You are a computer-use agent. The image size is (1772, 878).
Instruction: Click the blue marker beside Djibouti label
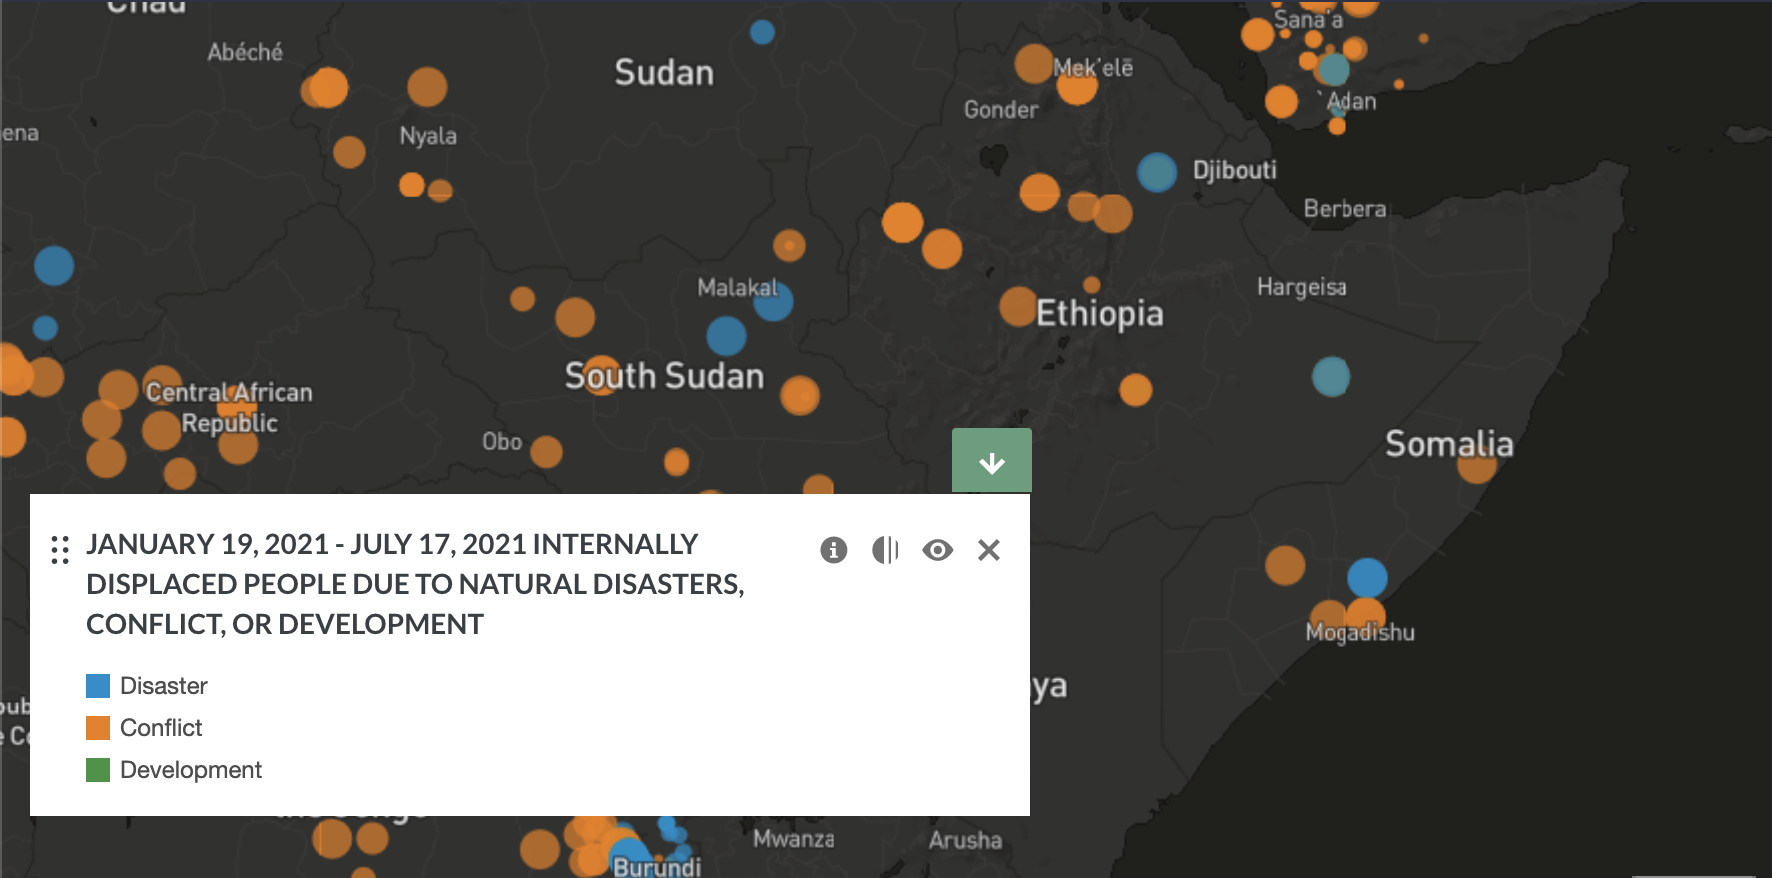[1157, 172]
